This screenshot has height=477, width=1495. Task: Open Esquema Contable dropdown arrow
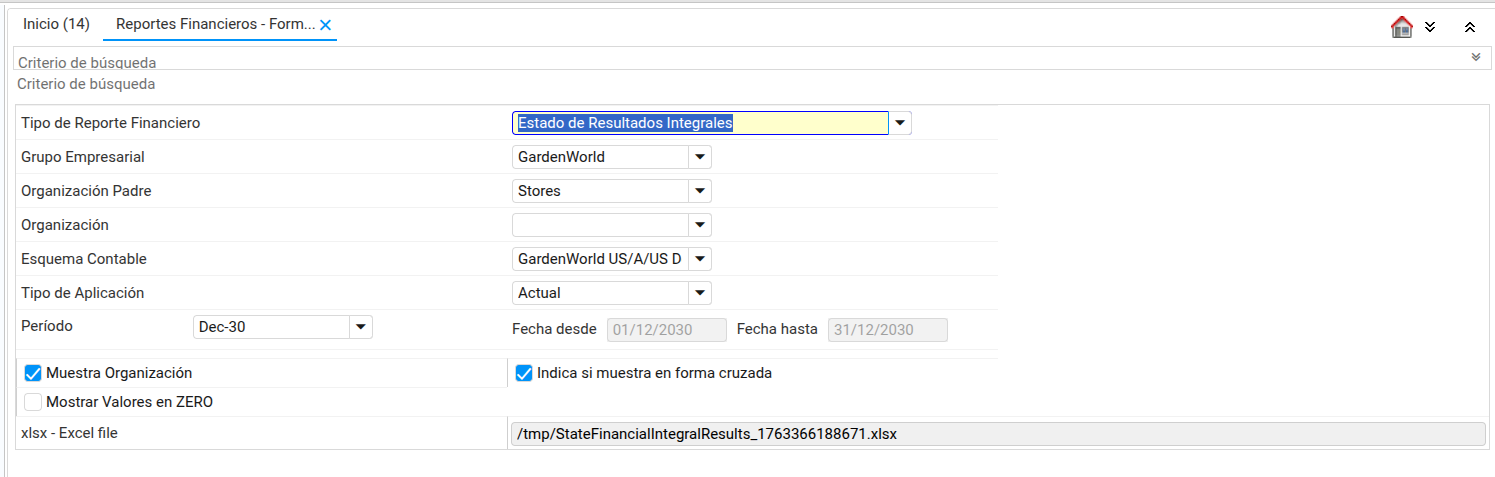tap(700, 259)
